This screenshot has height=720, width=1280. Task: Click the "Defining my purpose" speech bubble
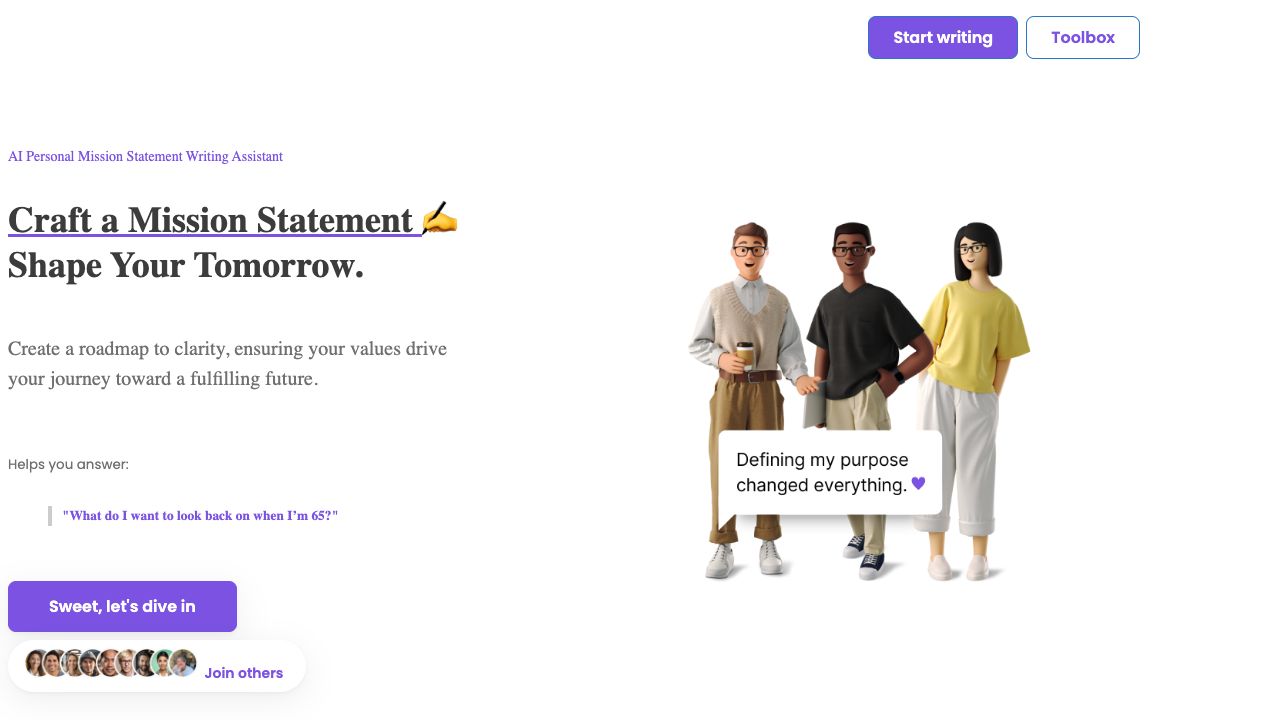(829, 472)
